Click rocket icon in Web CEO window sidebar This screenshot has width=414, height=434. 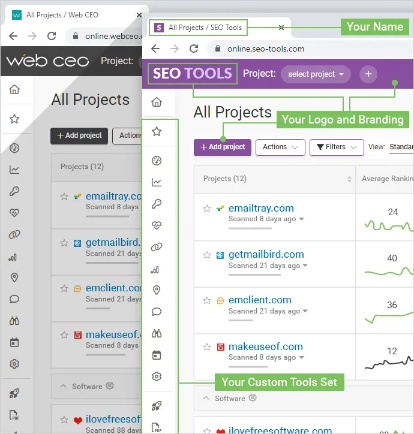[14, 393]
